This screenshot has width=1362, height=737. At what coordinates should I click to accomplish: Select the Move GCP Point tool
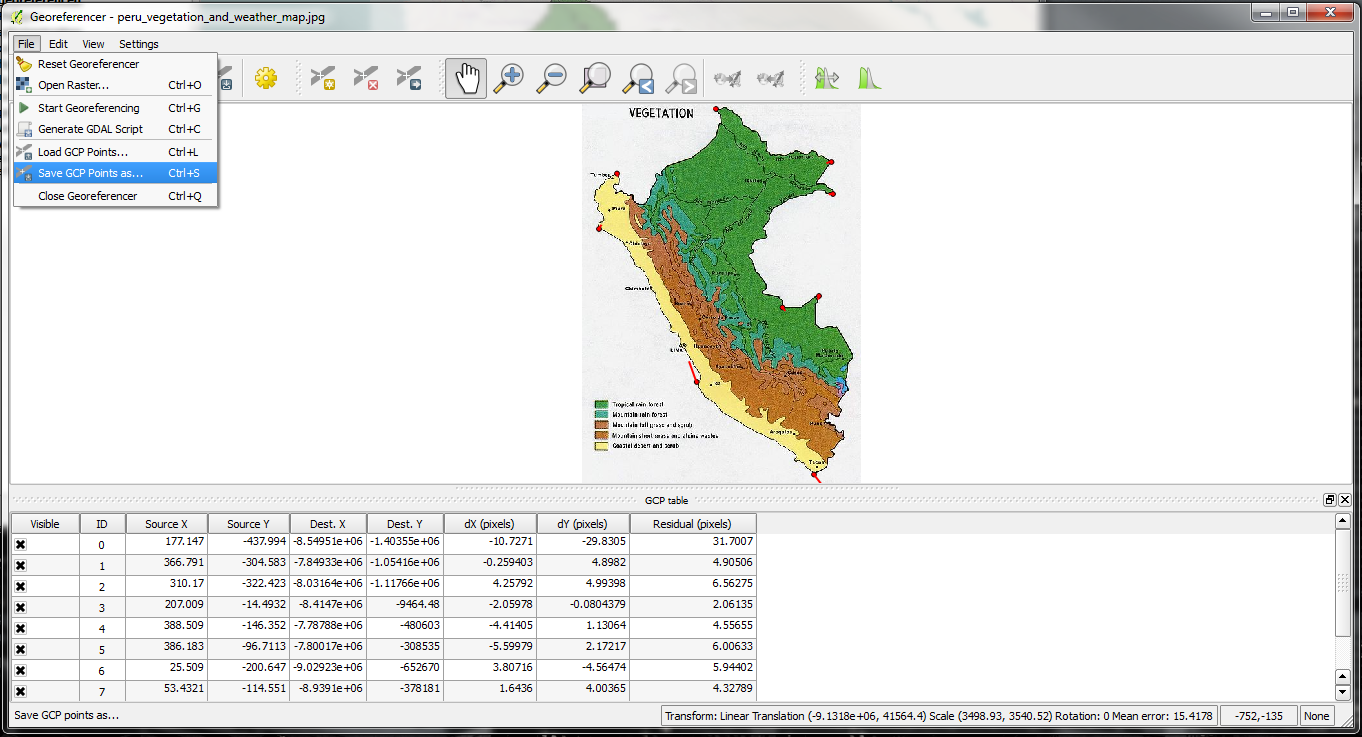(x=409, y=78)
